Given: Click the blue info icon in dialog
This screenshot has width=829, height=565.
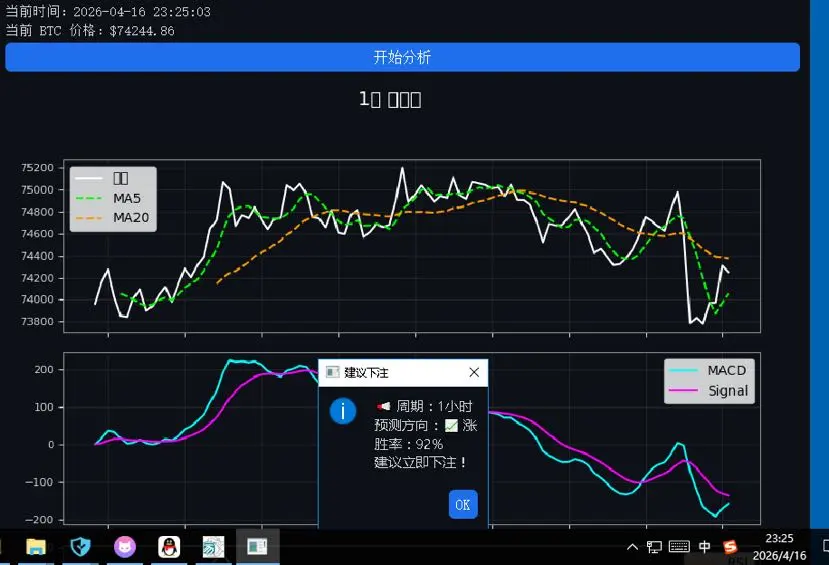Looking at the screenshot, I should pos(343,411).
